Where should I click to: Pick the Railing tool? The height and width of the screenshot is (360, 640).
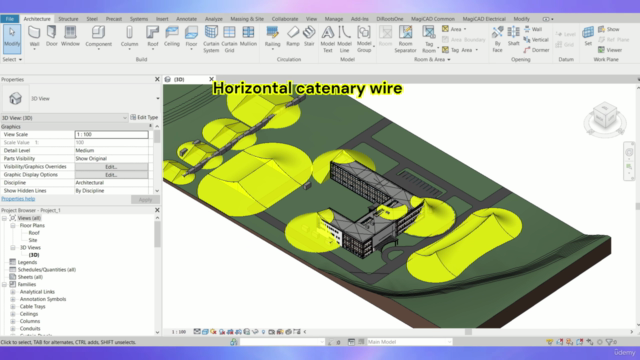click(272, 37)
